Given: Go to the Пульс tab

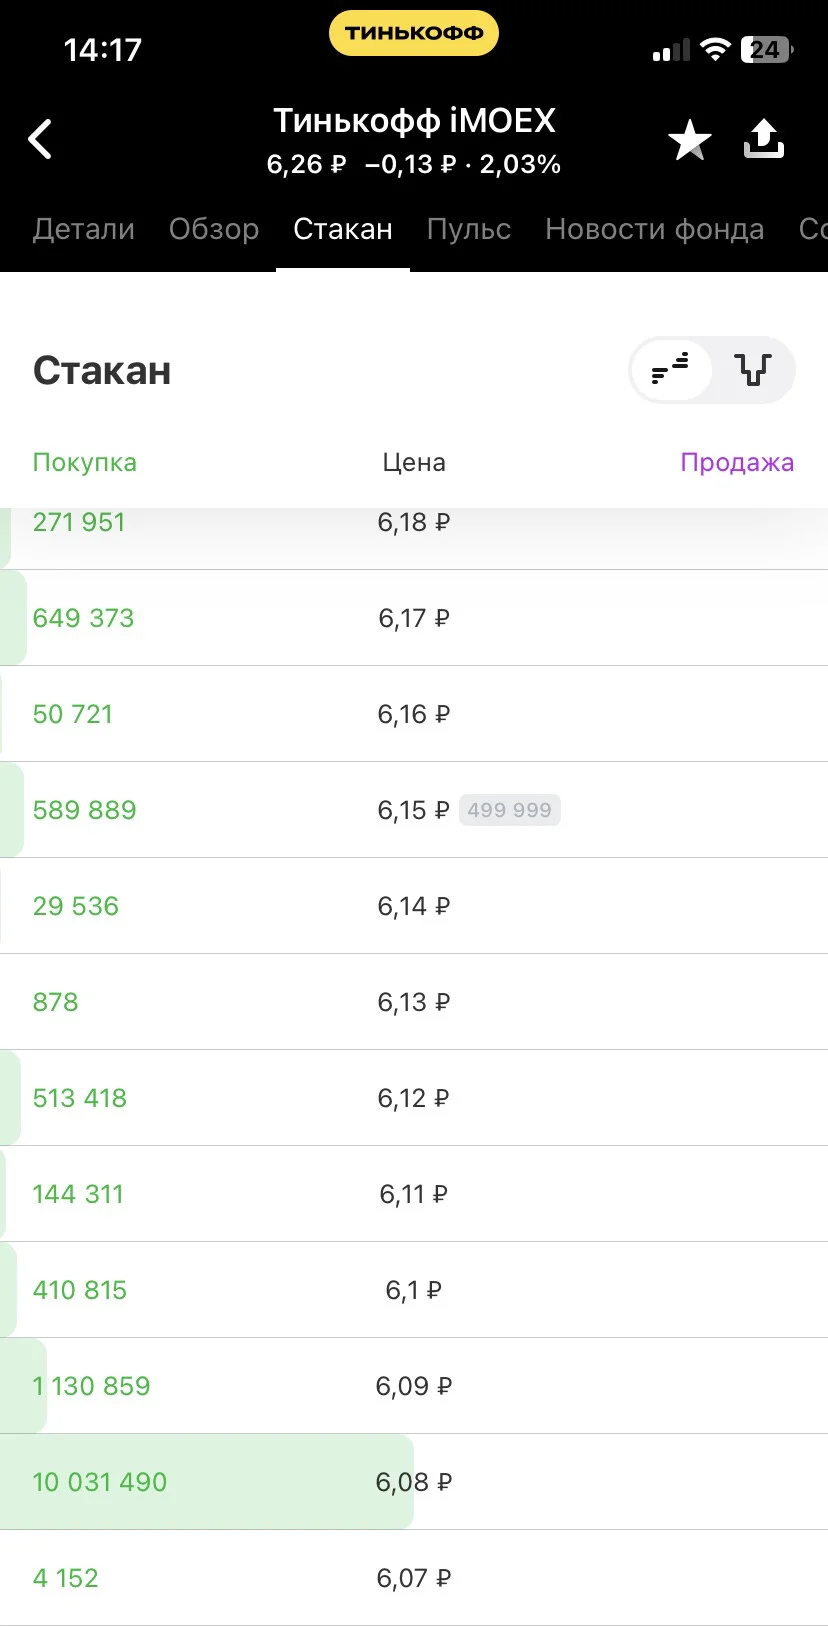Looking at the screenshot, I should point(469,229).
